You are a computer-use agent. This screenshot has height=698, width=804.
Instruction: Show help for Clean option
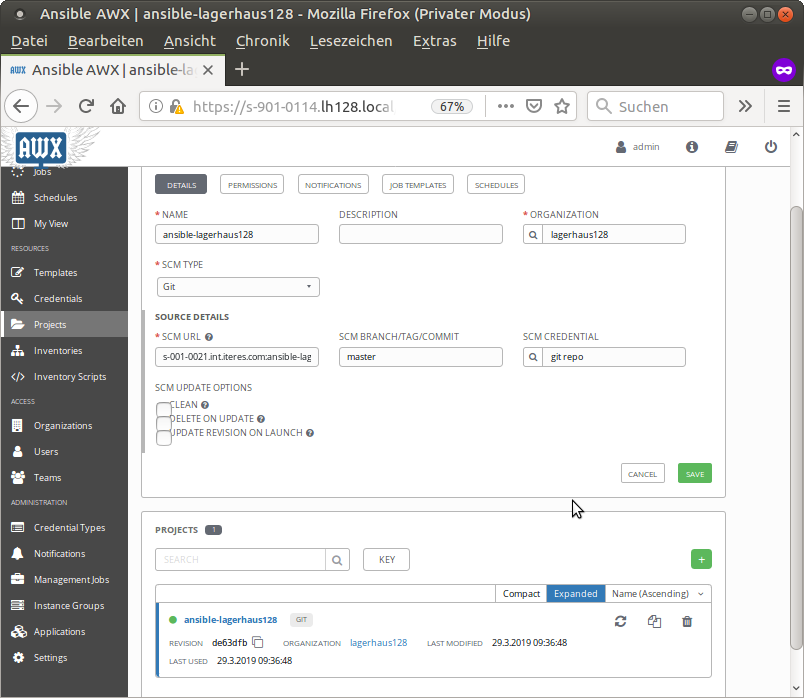pyautogui.click(x=205, y=405)
